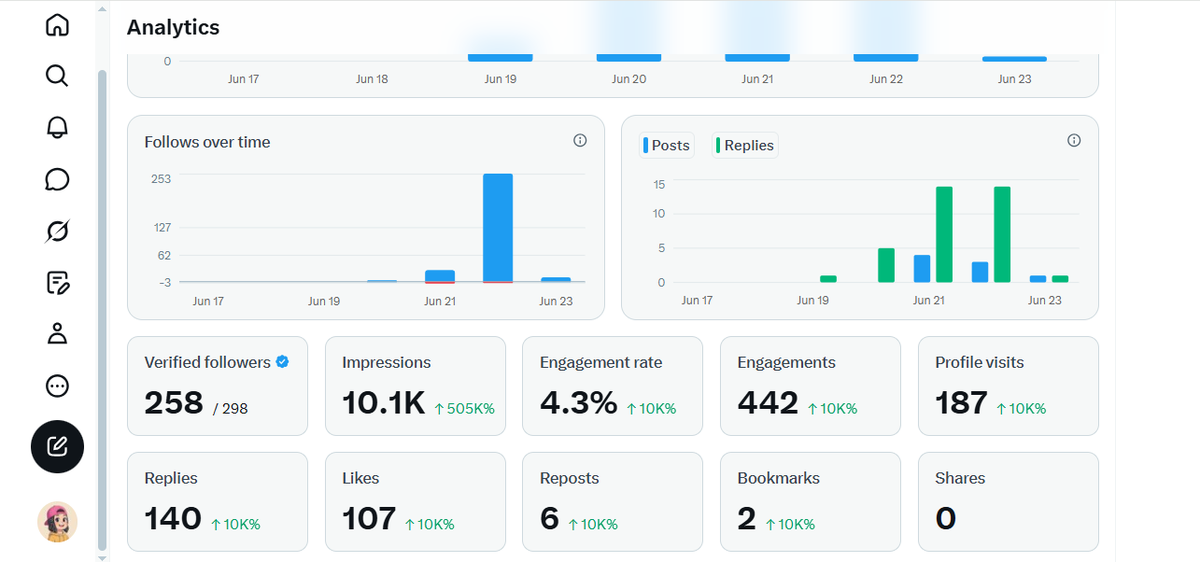Click the Jun 21 blue bar in Follows chart

pos(440,276)
